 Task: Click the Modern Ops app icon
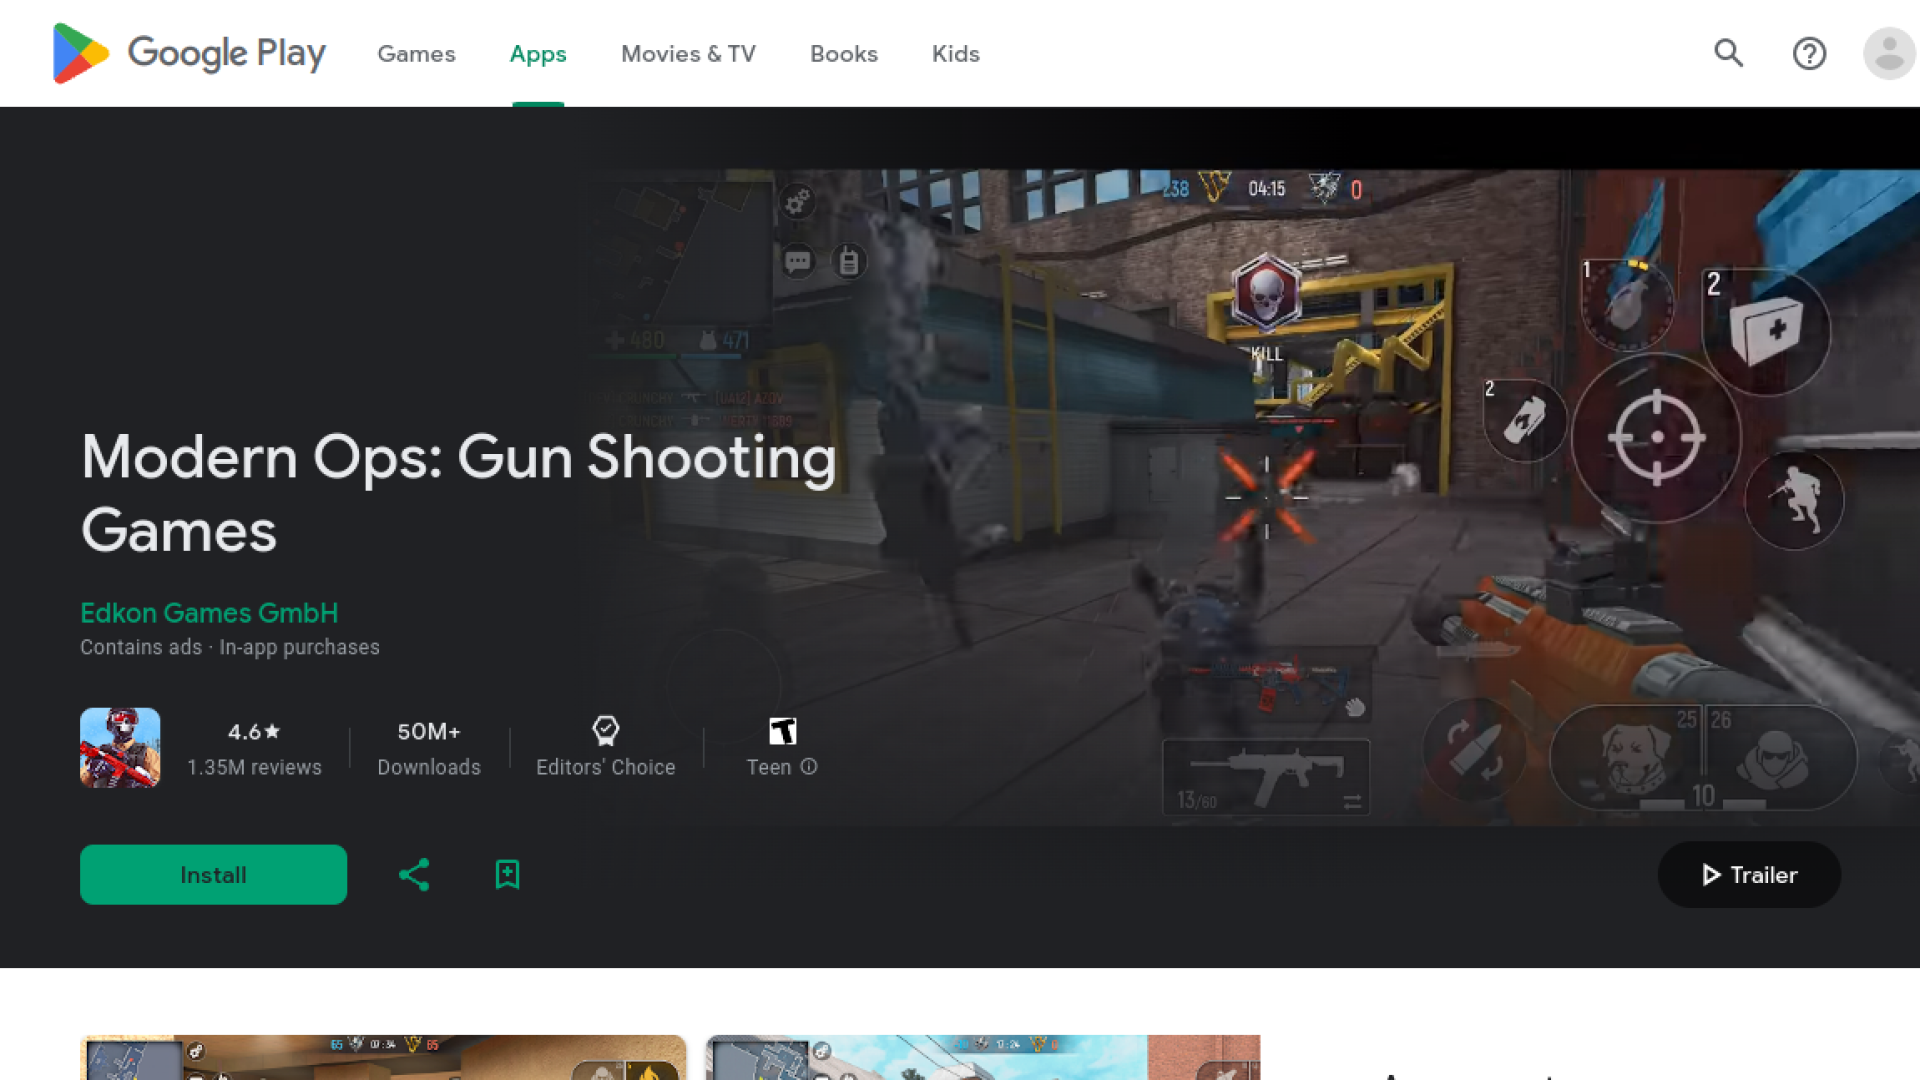(120, 748)
